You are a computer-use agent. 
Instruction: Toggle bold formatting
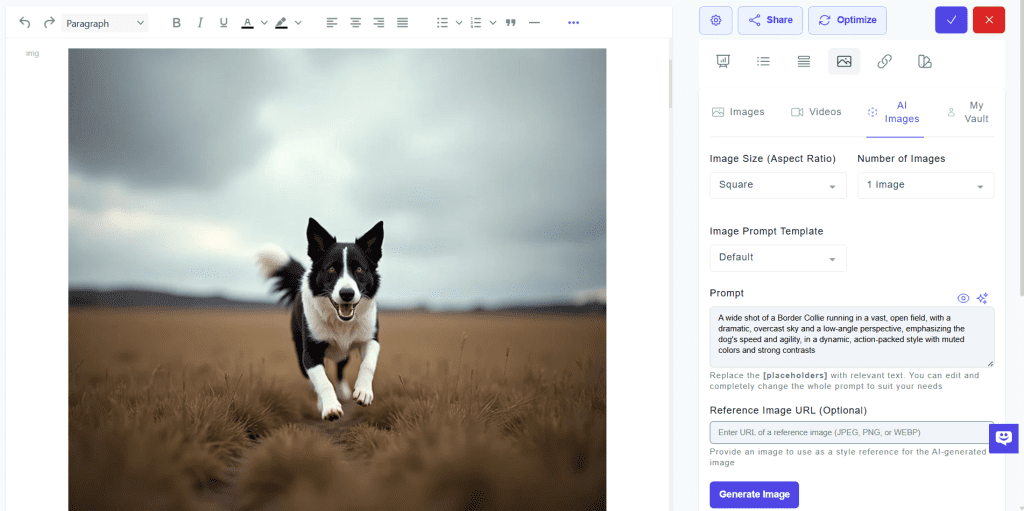pos(177,22)
